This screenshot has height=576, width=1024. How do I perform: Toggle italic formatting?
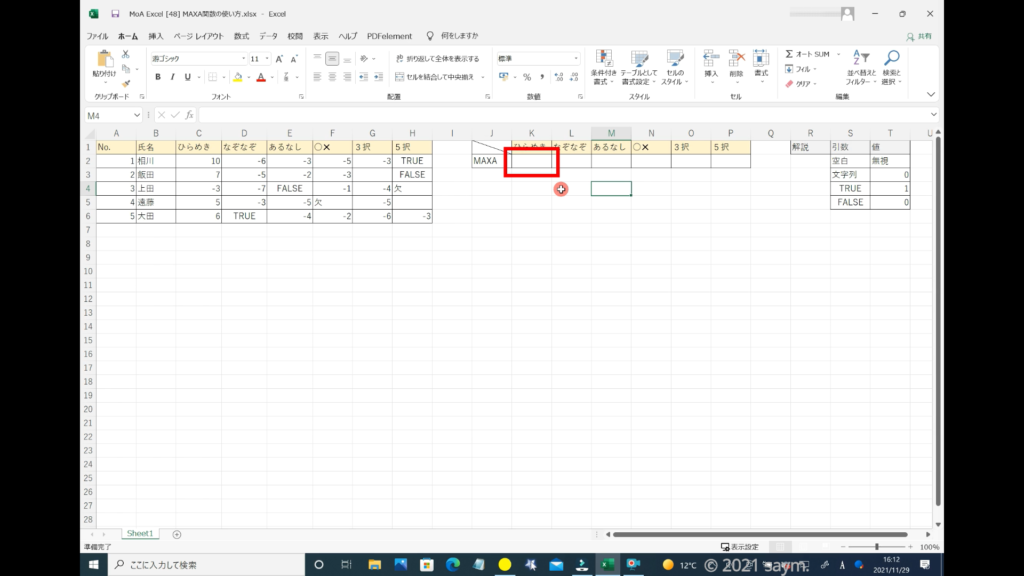pos(172,77)
